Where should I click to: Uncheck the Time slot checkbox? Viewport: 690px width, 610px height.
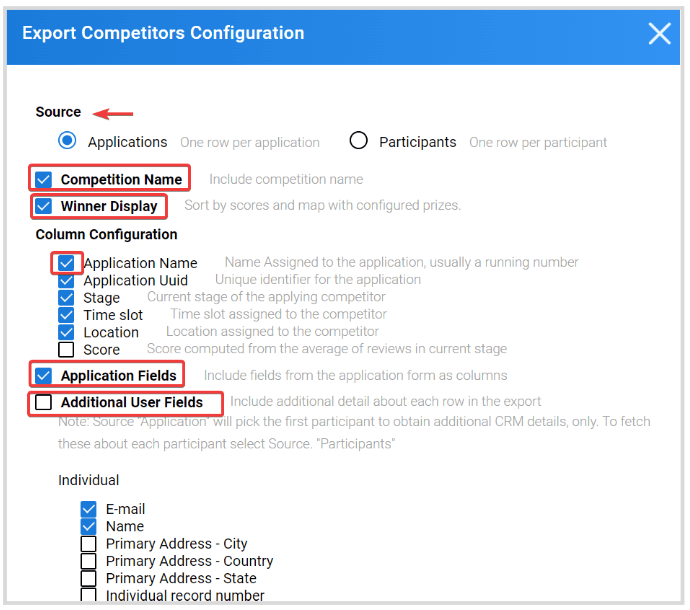[x=66, y=315]
